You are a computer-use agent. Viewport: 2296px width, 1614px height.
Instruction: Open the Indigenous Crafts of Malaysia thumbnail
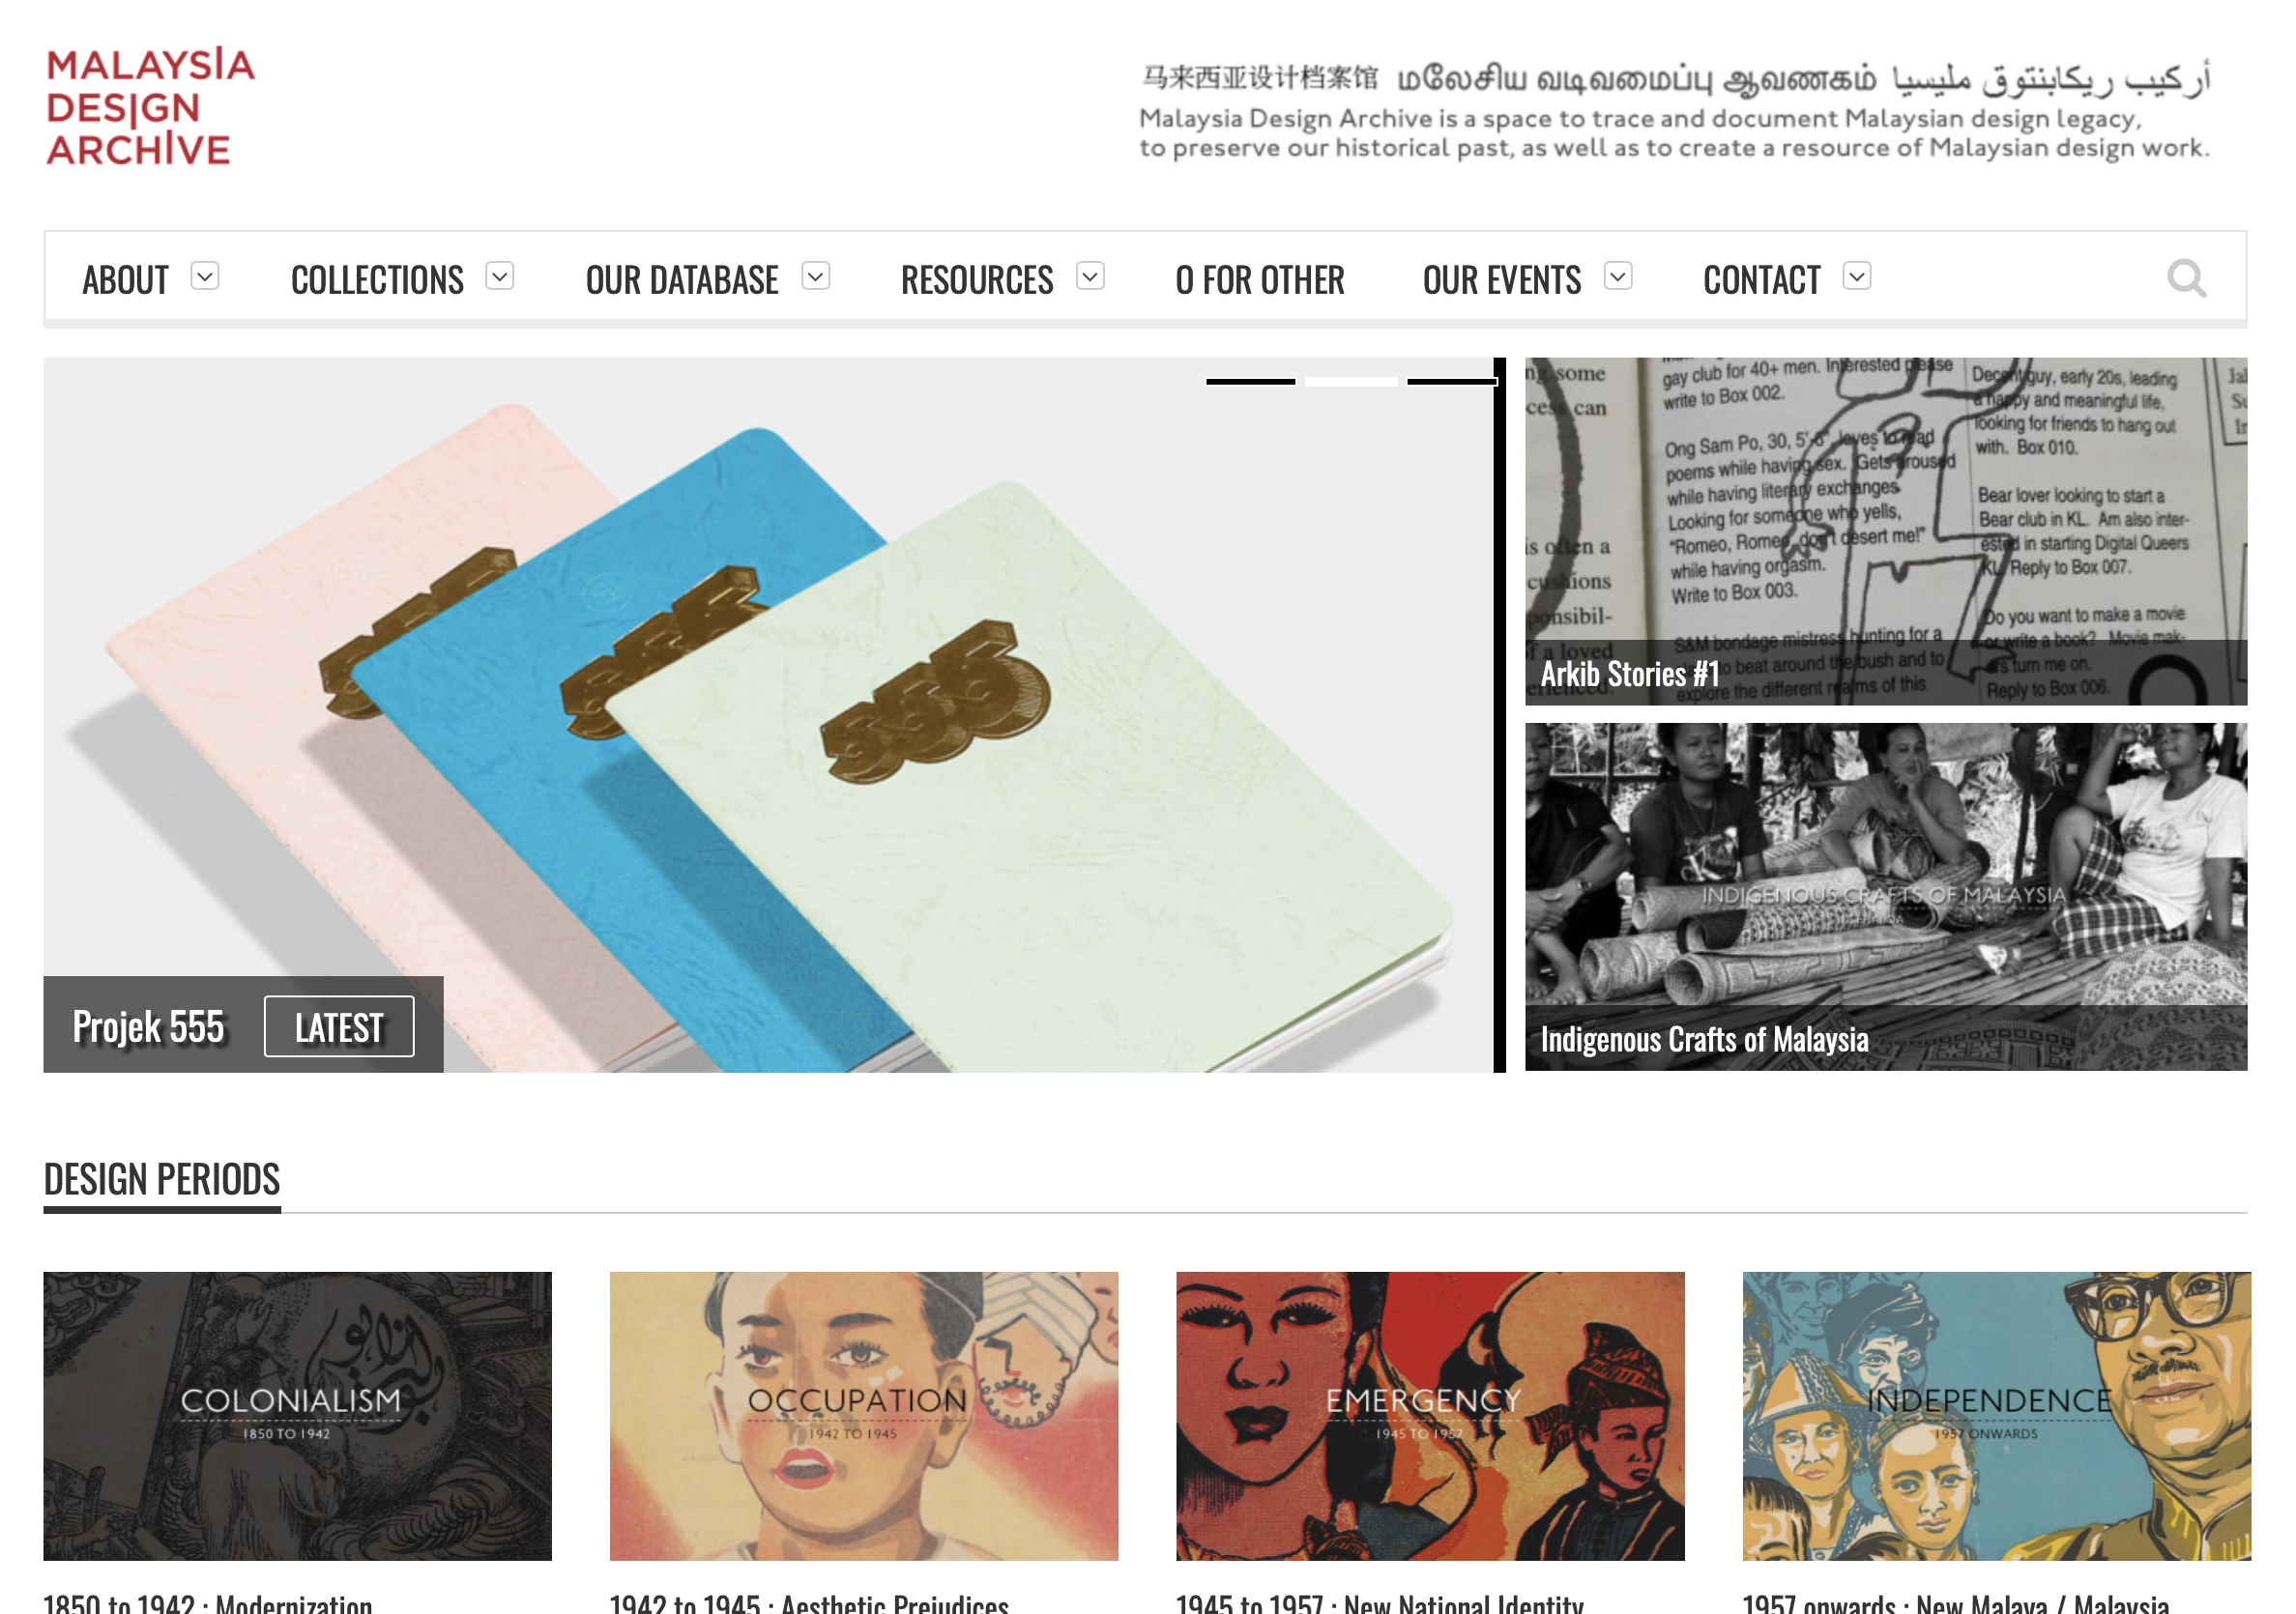pyautogui.click(x=1886, y=897)
